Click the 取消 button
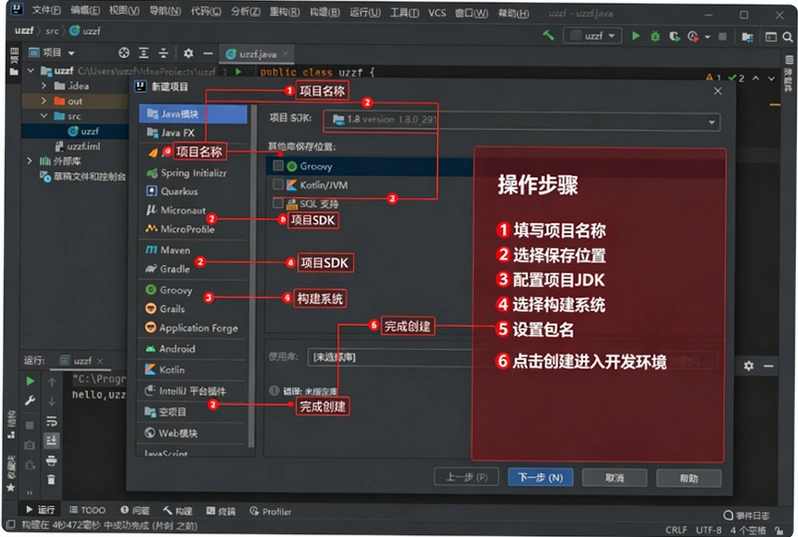This screenshot has width=798, height=537. pyautogui.click(x=615, y=478)
